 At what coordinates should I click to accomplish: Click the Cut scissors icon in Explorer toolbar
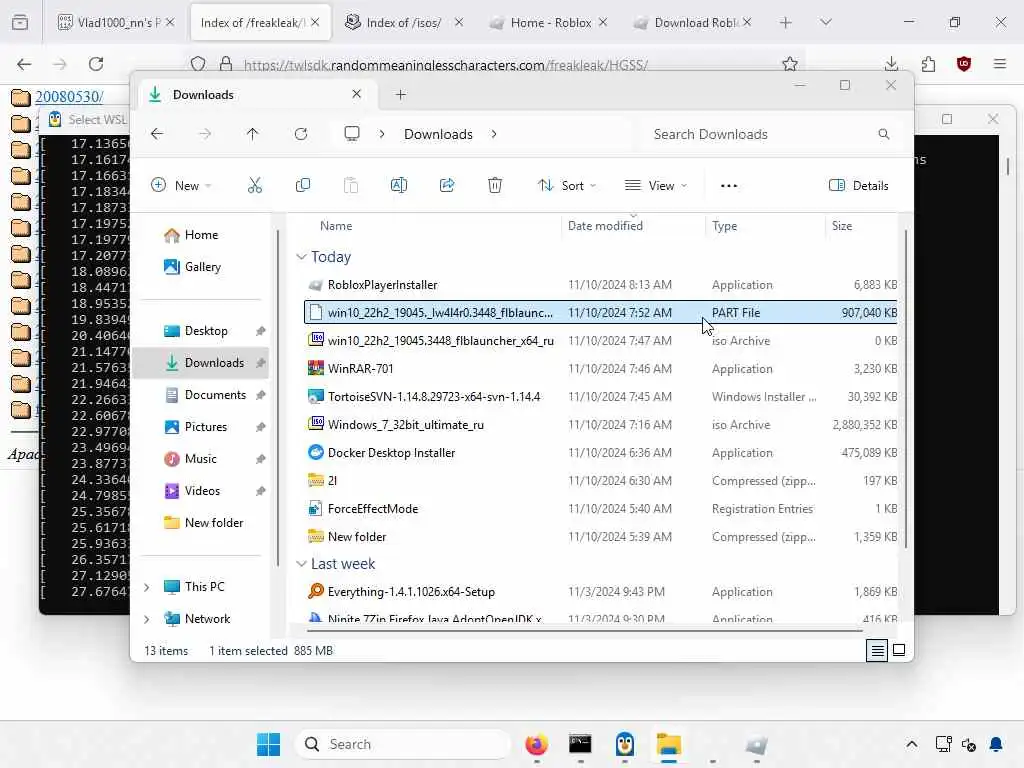[255, 185]
